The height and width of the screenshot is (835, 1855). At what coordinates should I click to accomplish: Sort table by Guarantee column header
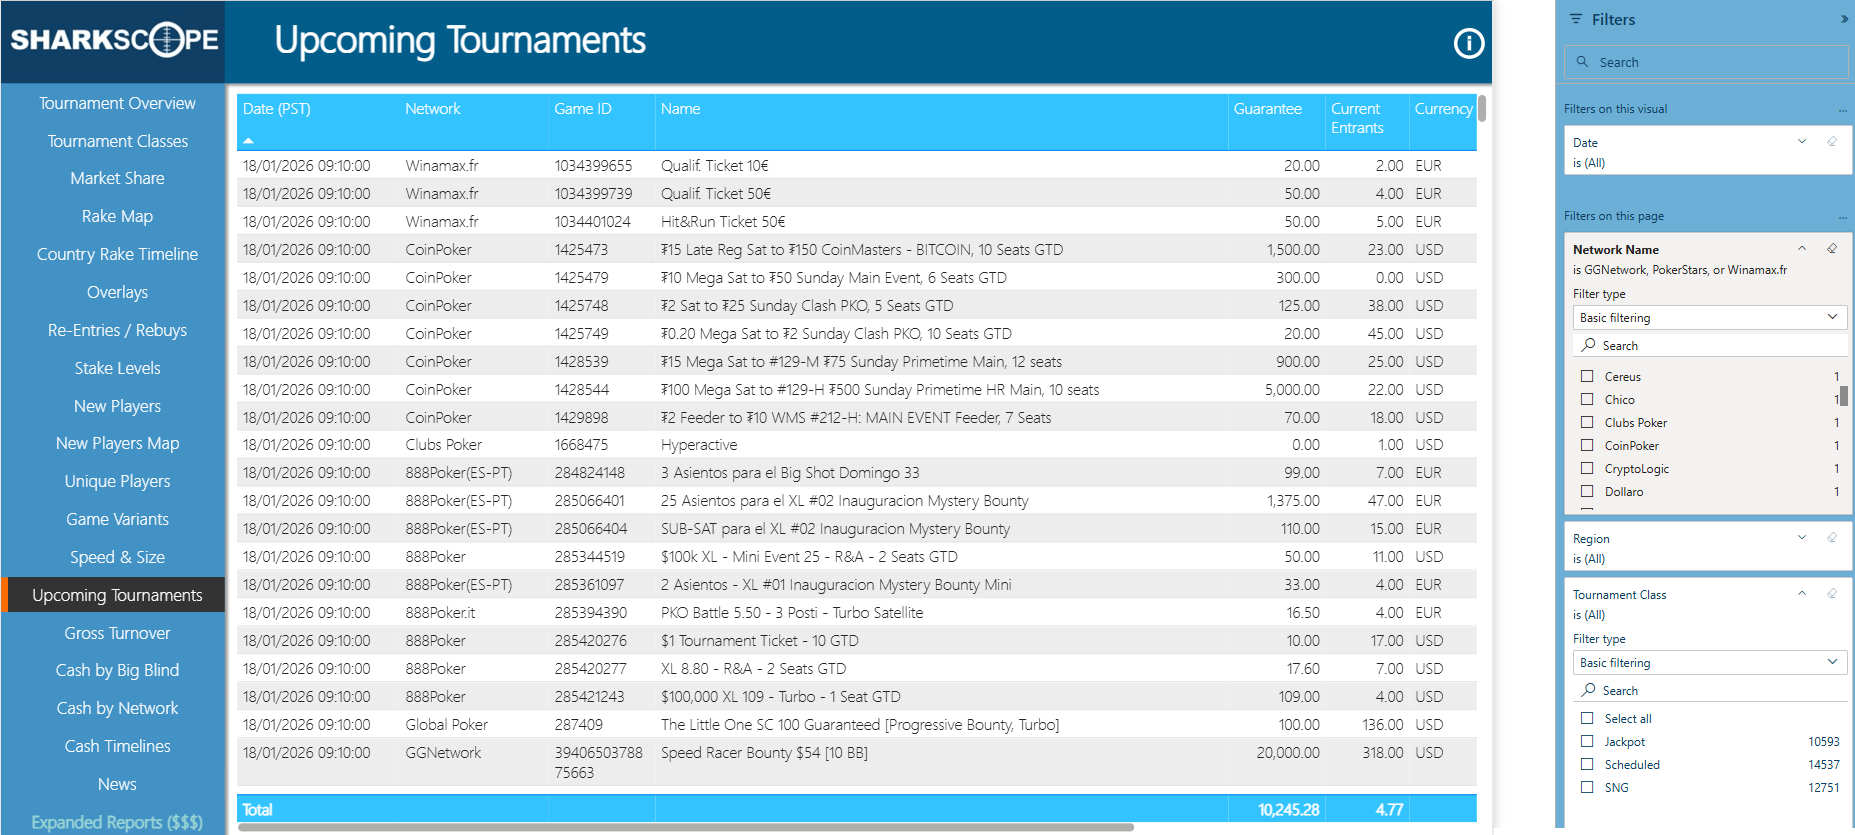pyautogui.click(x=1267, y=109)
